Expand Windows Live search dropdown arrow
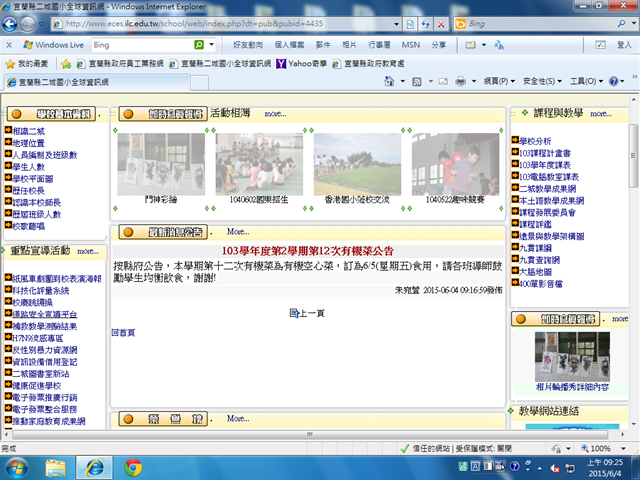This screenshot has height=480, width=640. (x=211, y=44)
